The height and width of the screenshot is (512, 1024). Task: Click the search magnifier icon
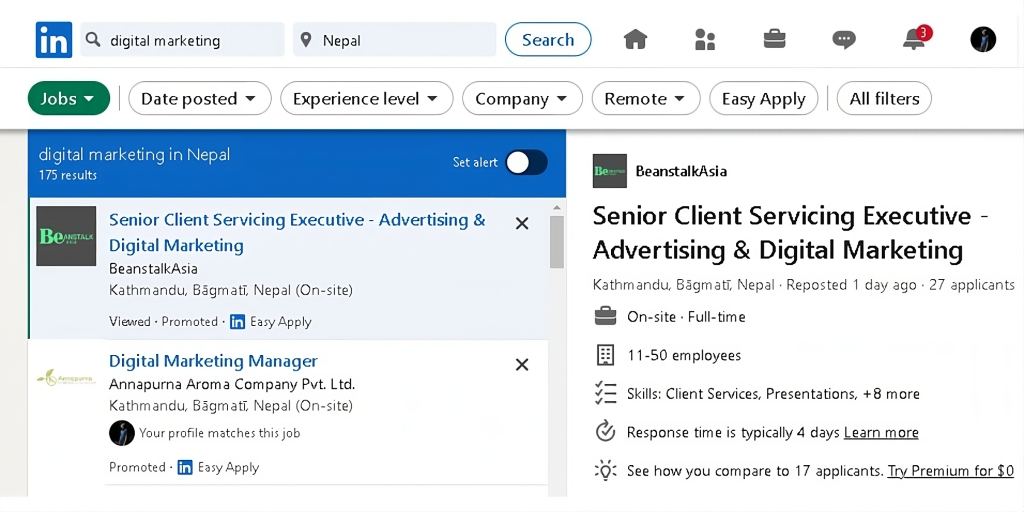tap(93, 40)
